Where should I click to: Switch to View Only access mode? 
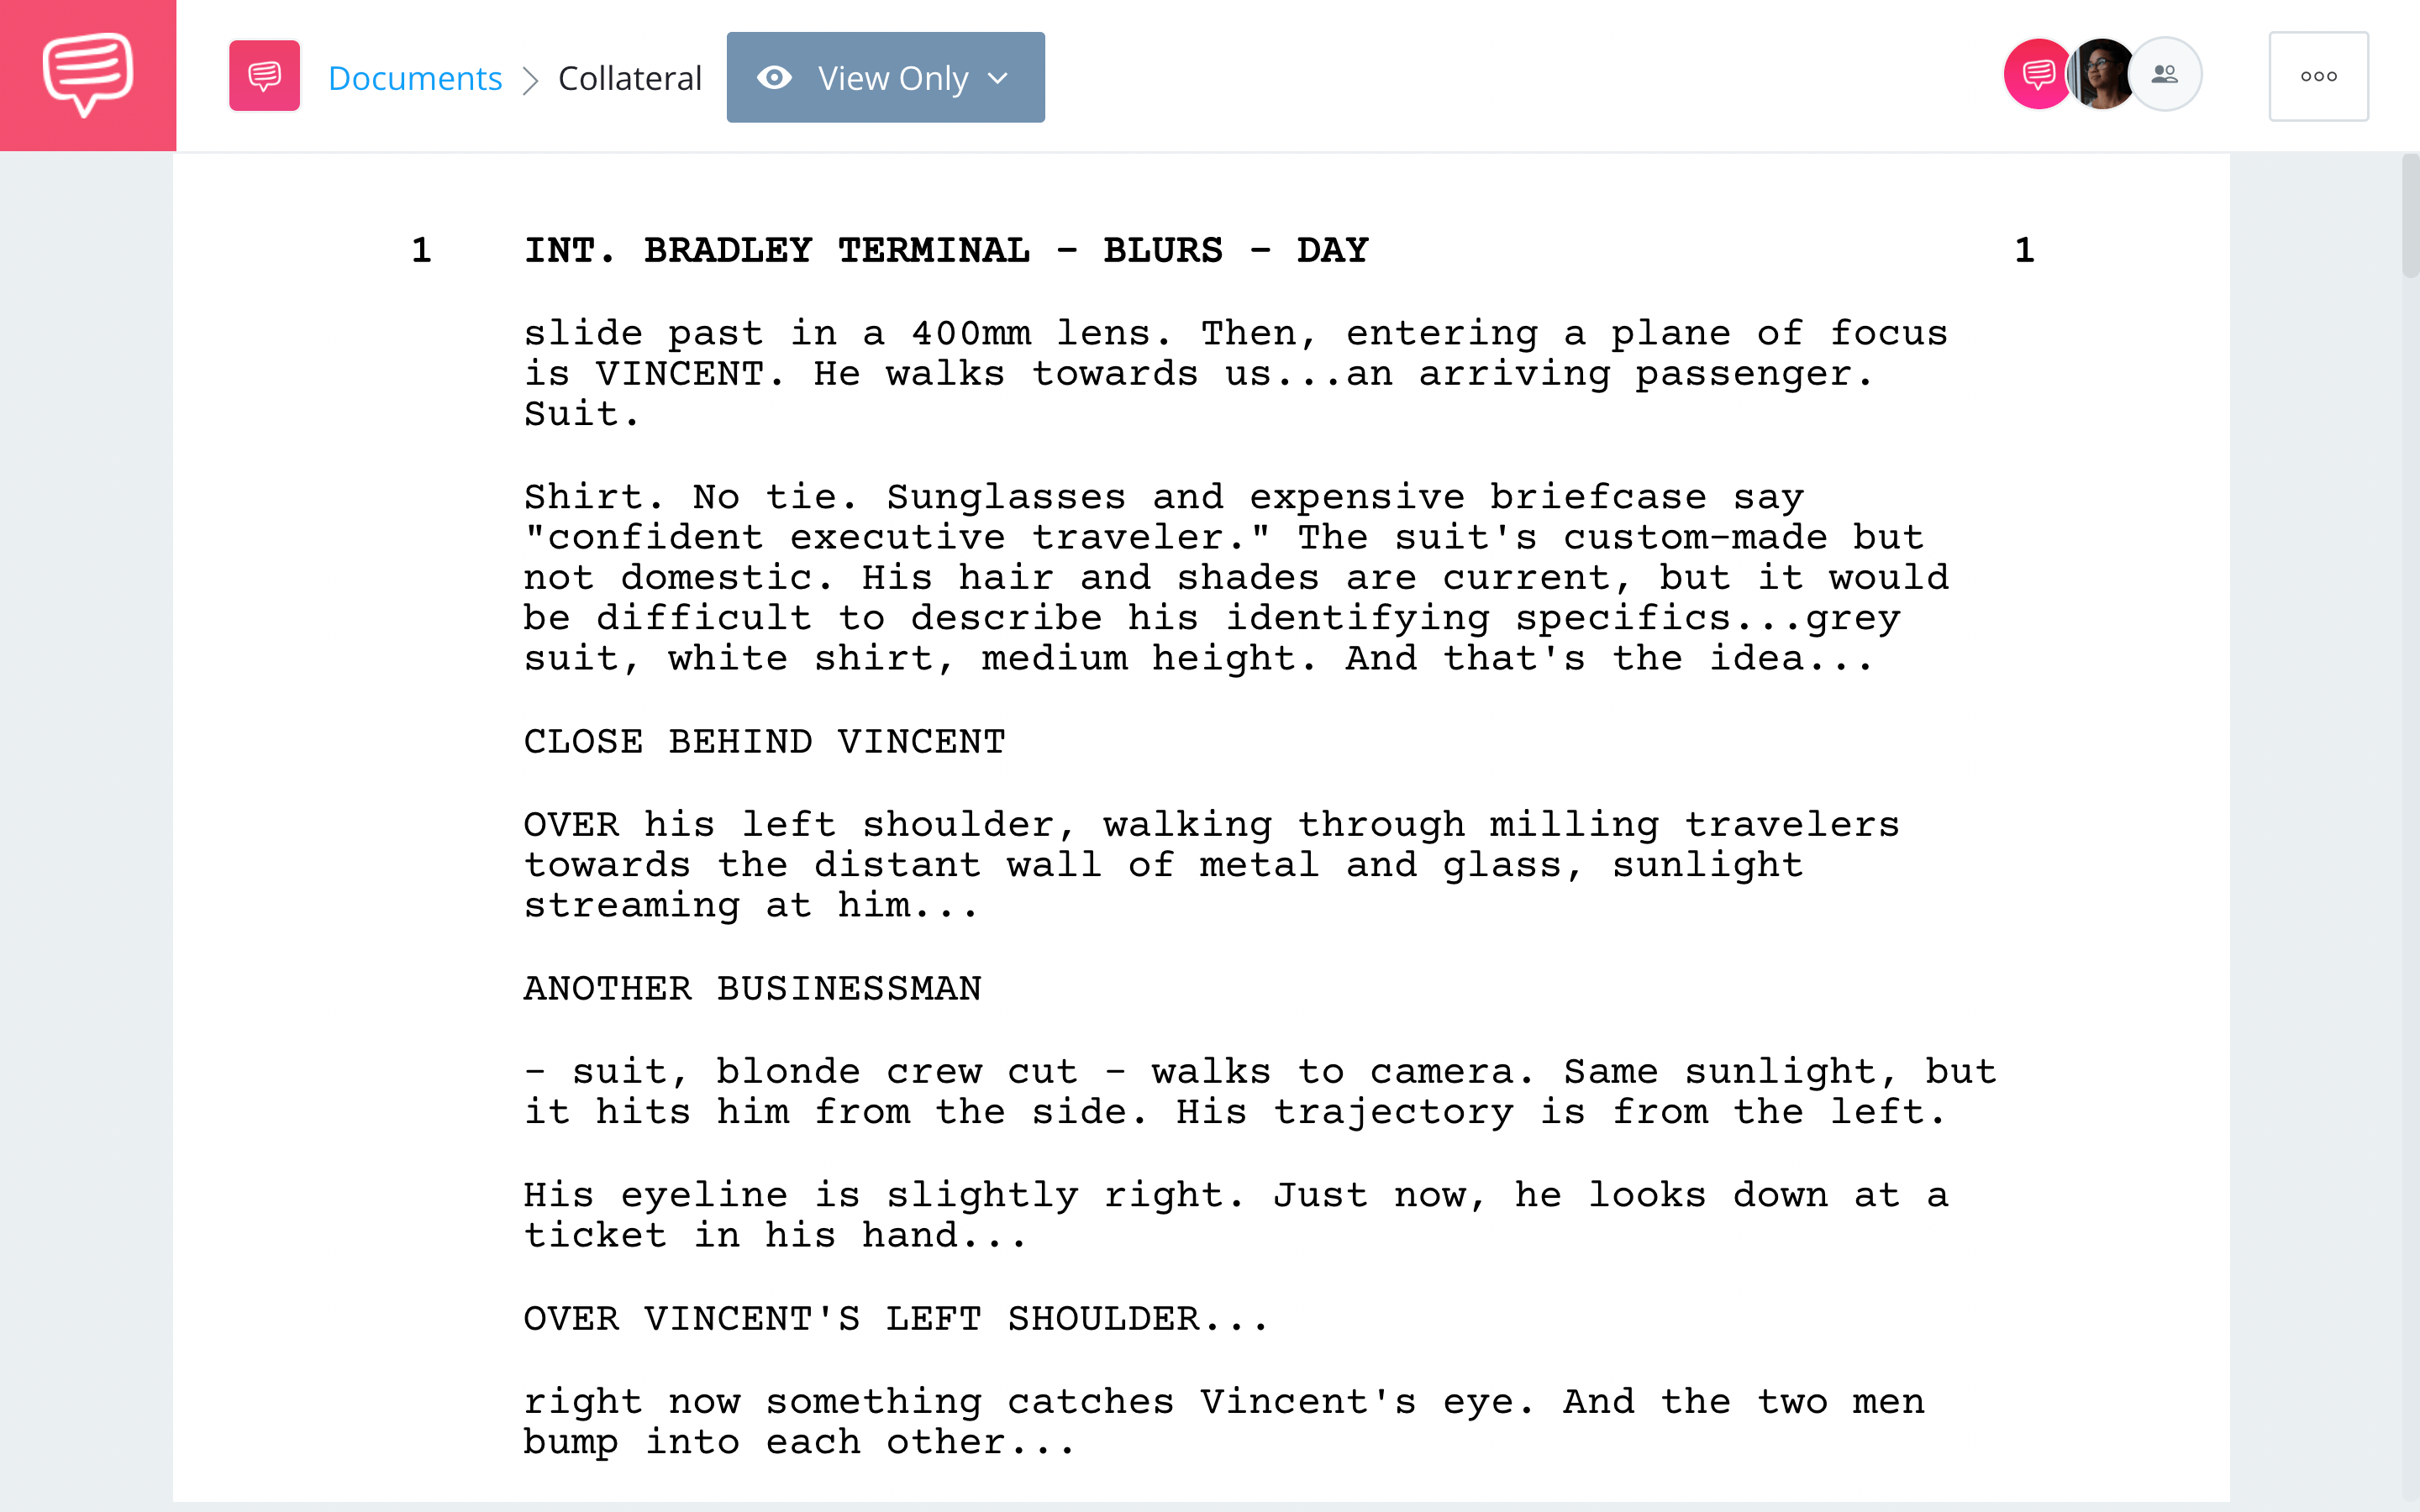pos(883,76)
